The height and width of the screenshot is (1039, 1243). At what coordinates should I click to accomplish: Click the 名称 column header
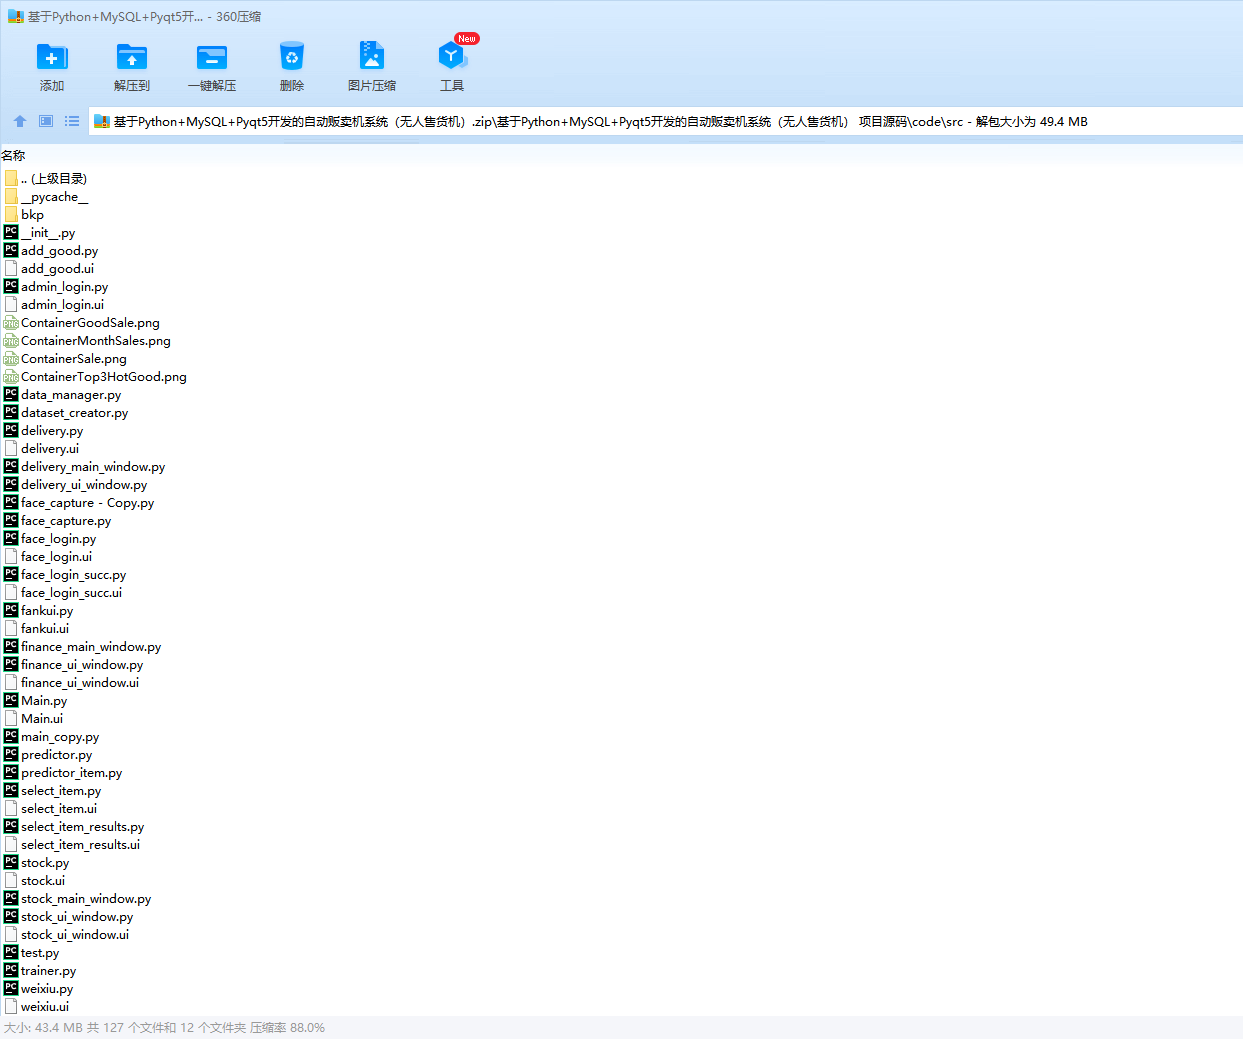coord(13,155)
